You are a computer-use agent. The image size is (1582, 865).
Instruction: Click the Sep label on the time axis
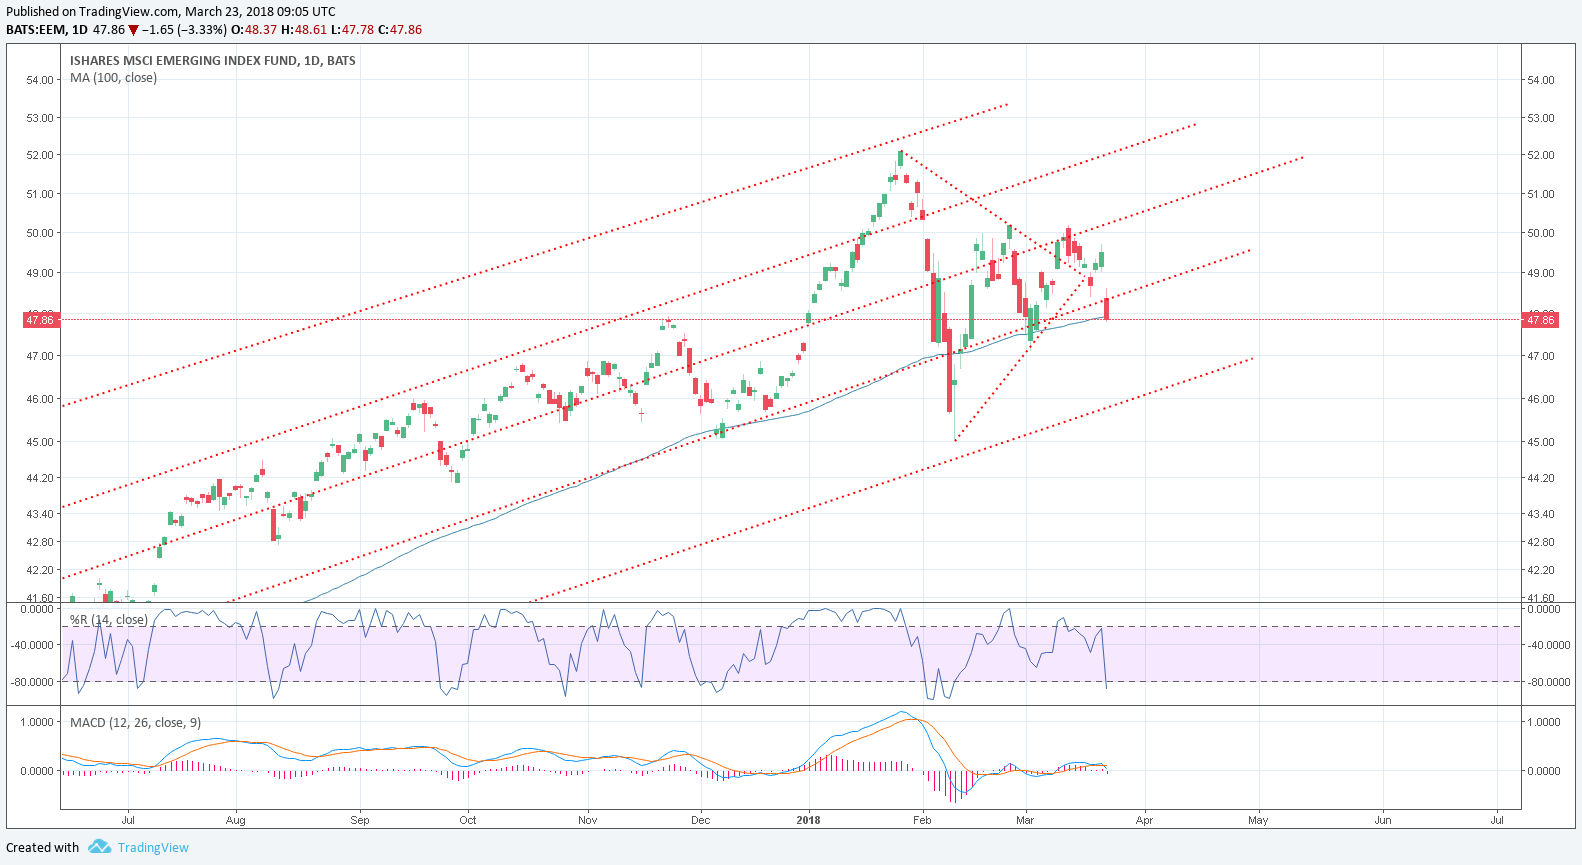pos(360,820)
